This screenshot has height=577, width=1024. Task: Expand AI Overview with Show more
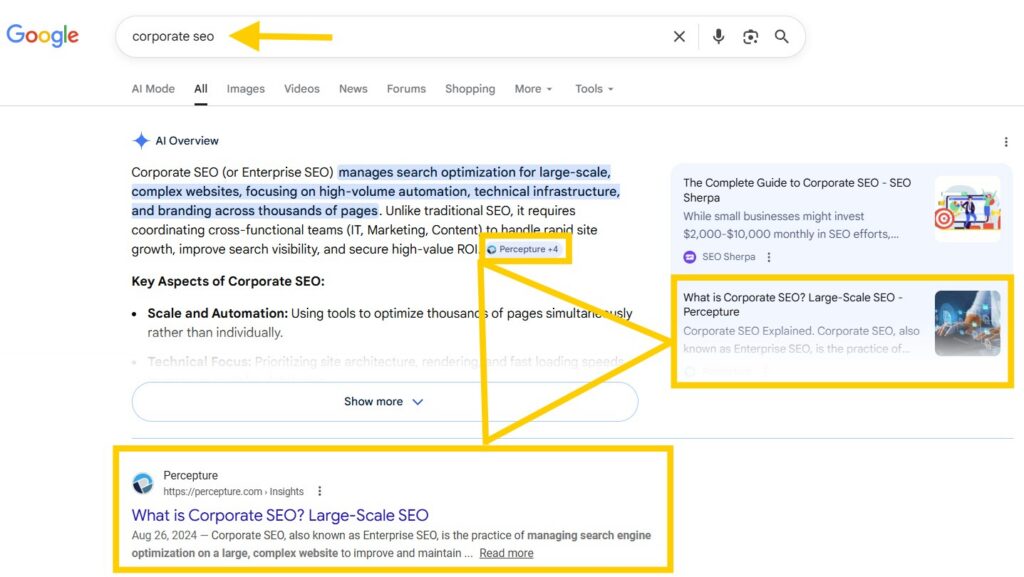[384, 402]
